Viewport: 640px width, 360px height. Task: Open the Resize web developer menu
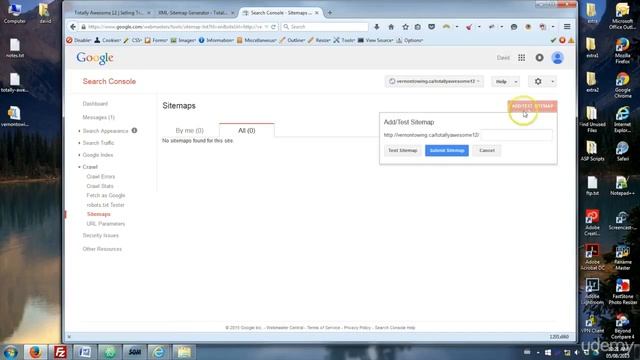319,40
